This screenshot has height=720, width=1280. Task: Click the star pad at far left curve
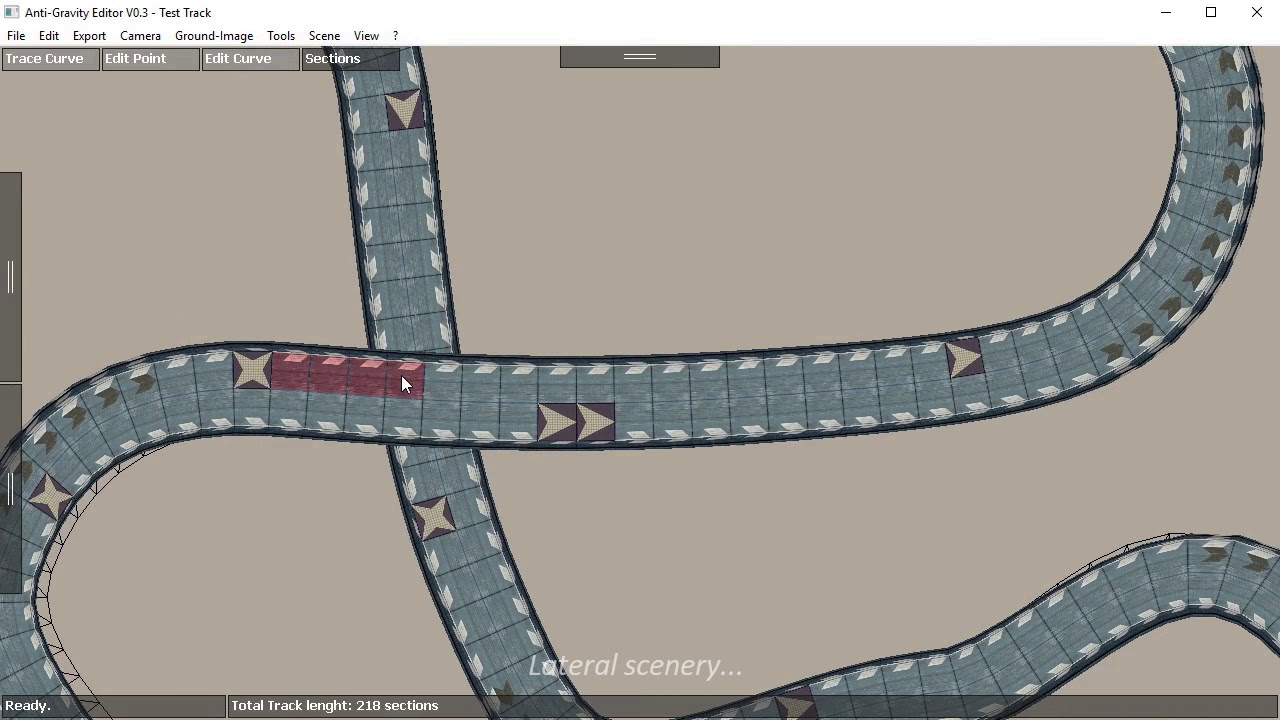tap(50, 497)
